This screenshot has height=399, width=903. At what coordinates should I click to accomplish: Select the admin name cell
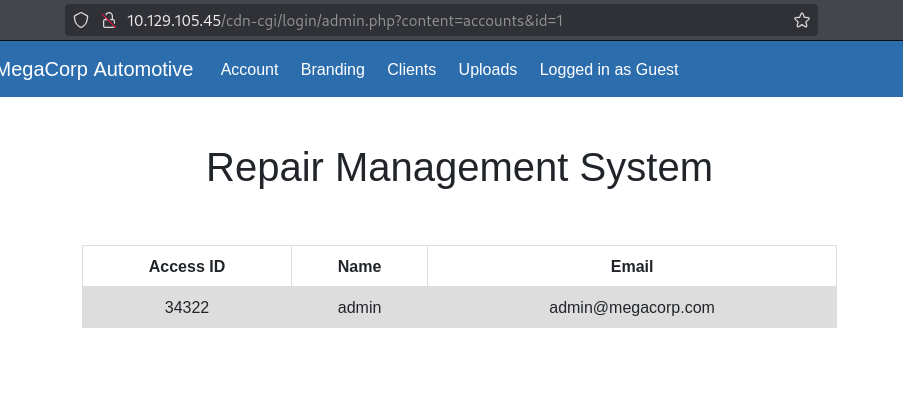point(359,307)
